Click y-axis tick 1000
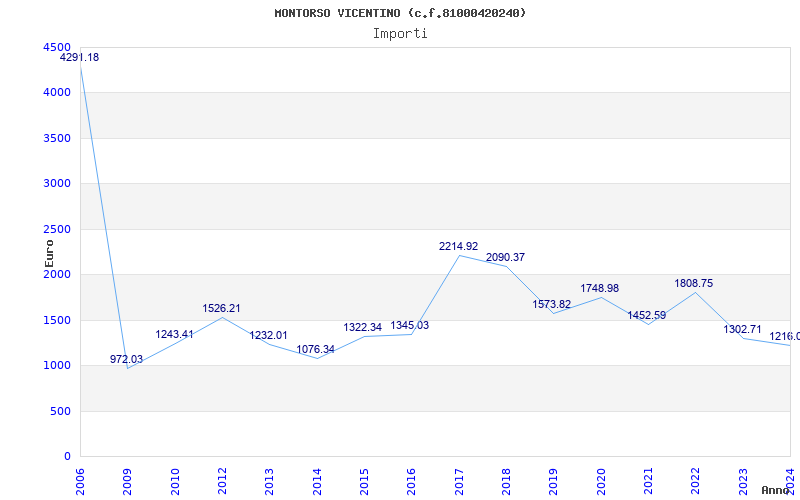Image resolution: width=800 pixels, height=500 pixels. (x=57, y=366)
